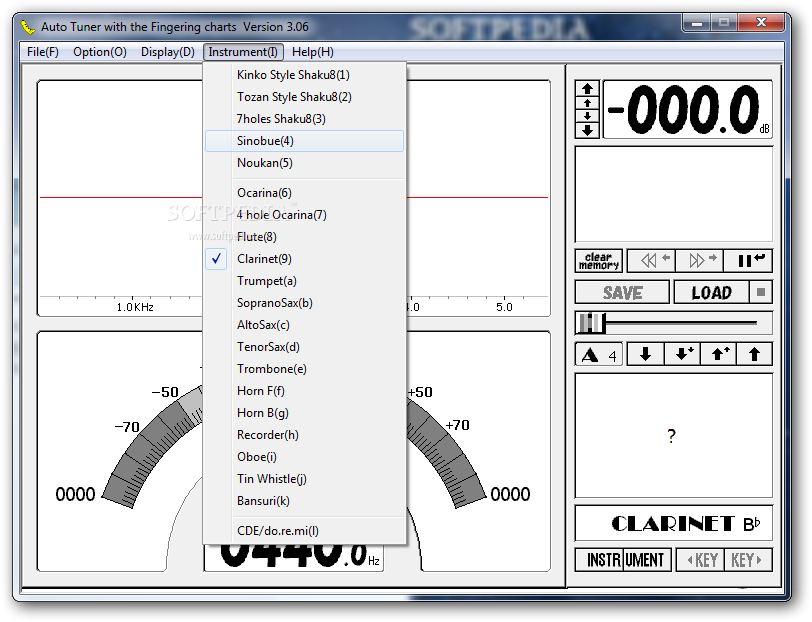Select Tin Whistle(j) instrument
Screen dimensions: 812x622
(304, 479)
